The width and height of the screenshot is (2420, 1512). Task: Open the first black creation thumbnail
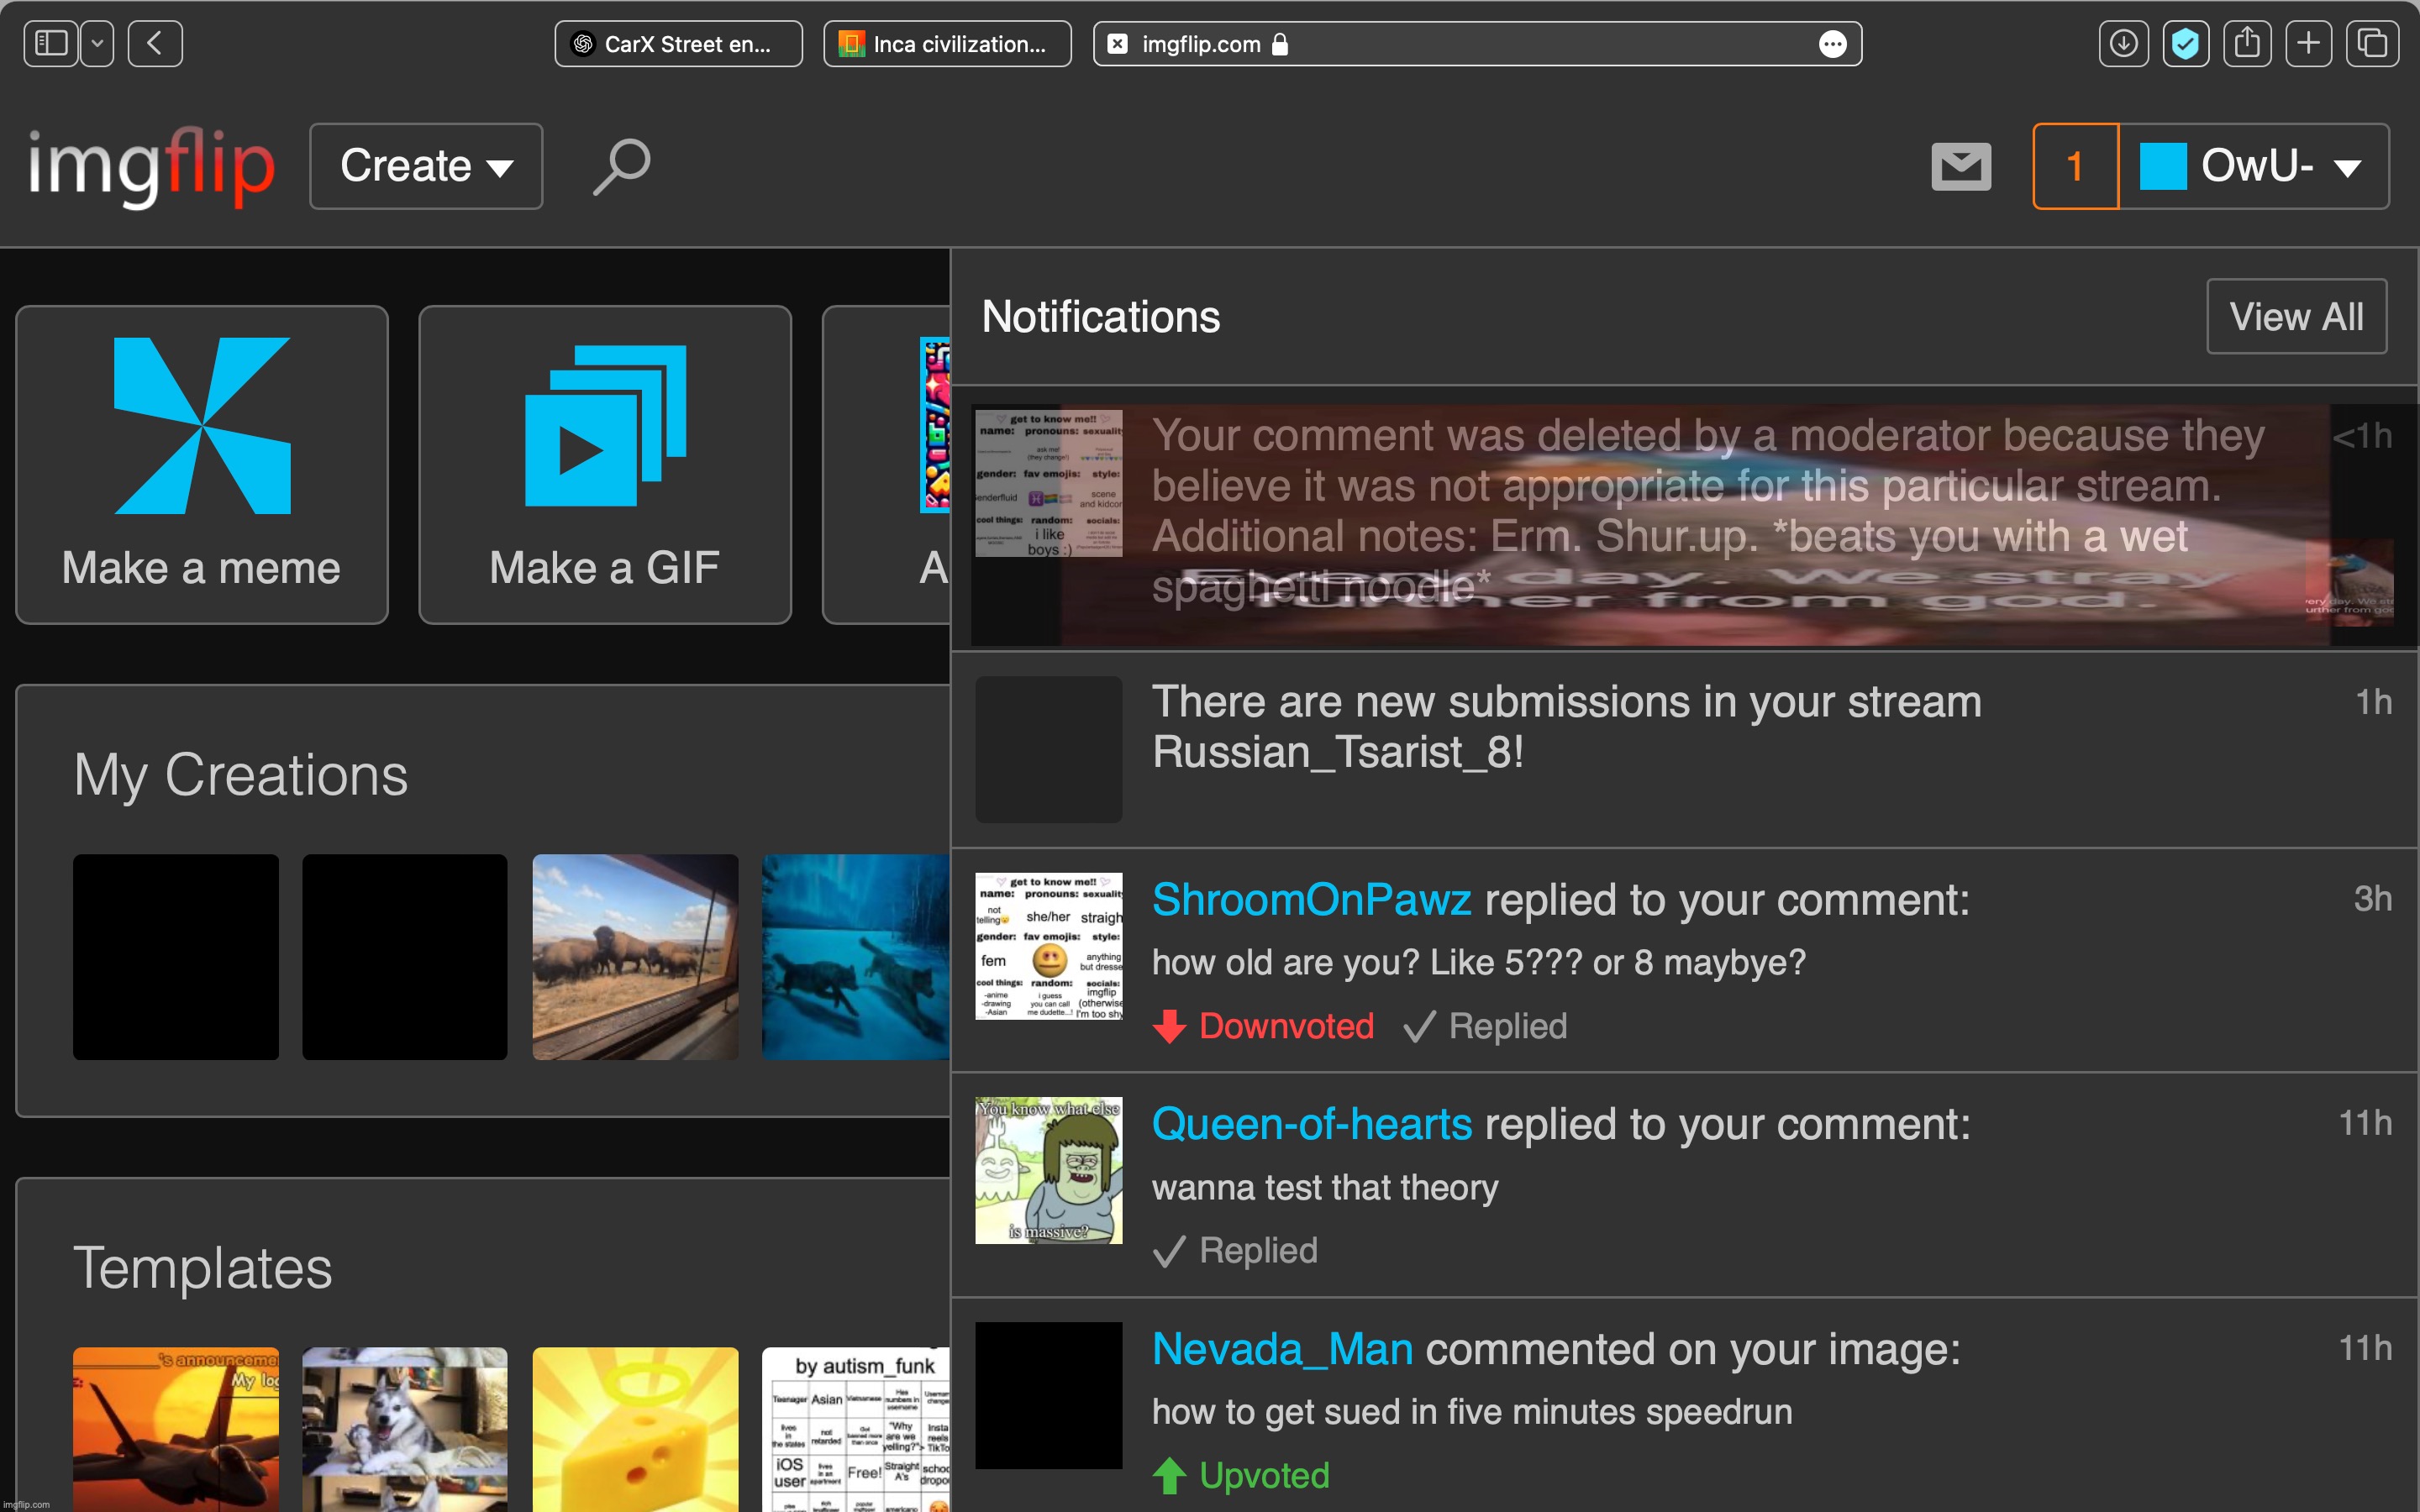coord(176,957)
